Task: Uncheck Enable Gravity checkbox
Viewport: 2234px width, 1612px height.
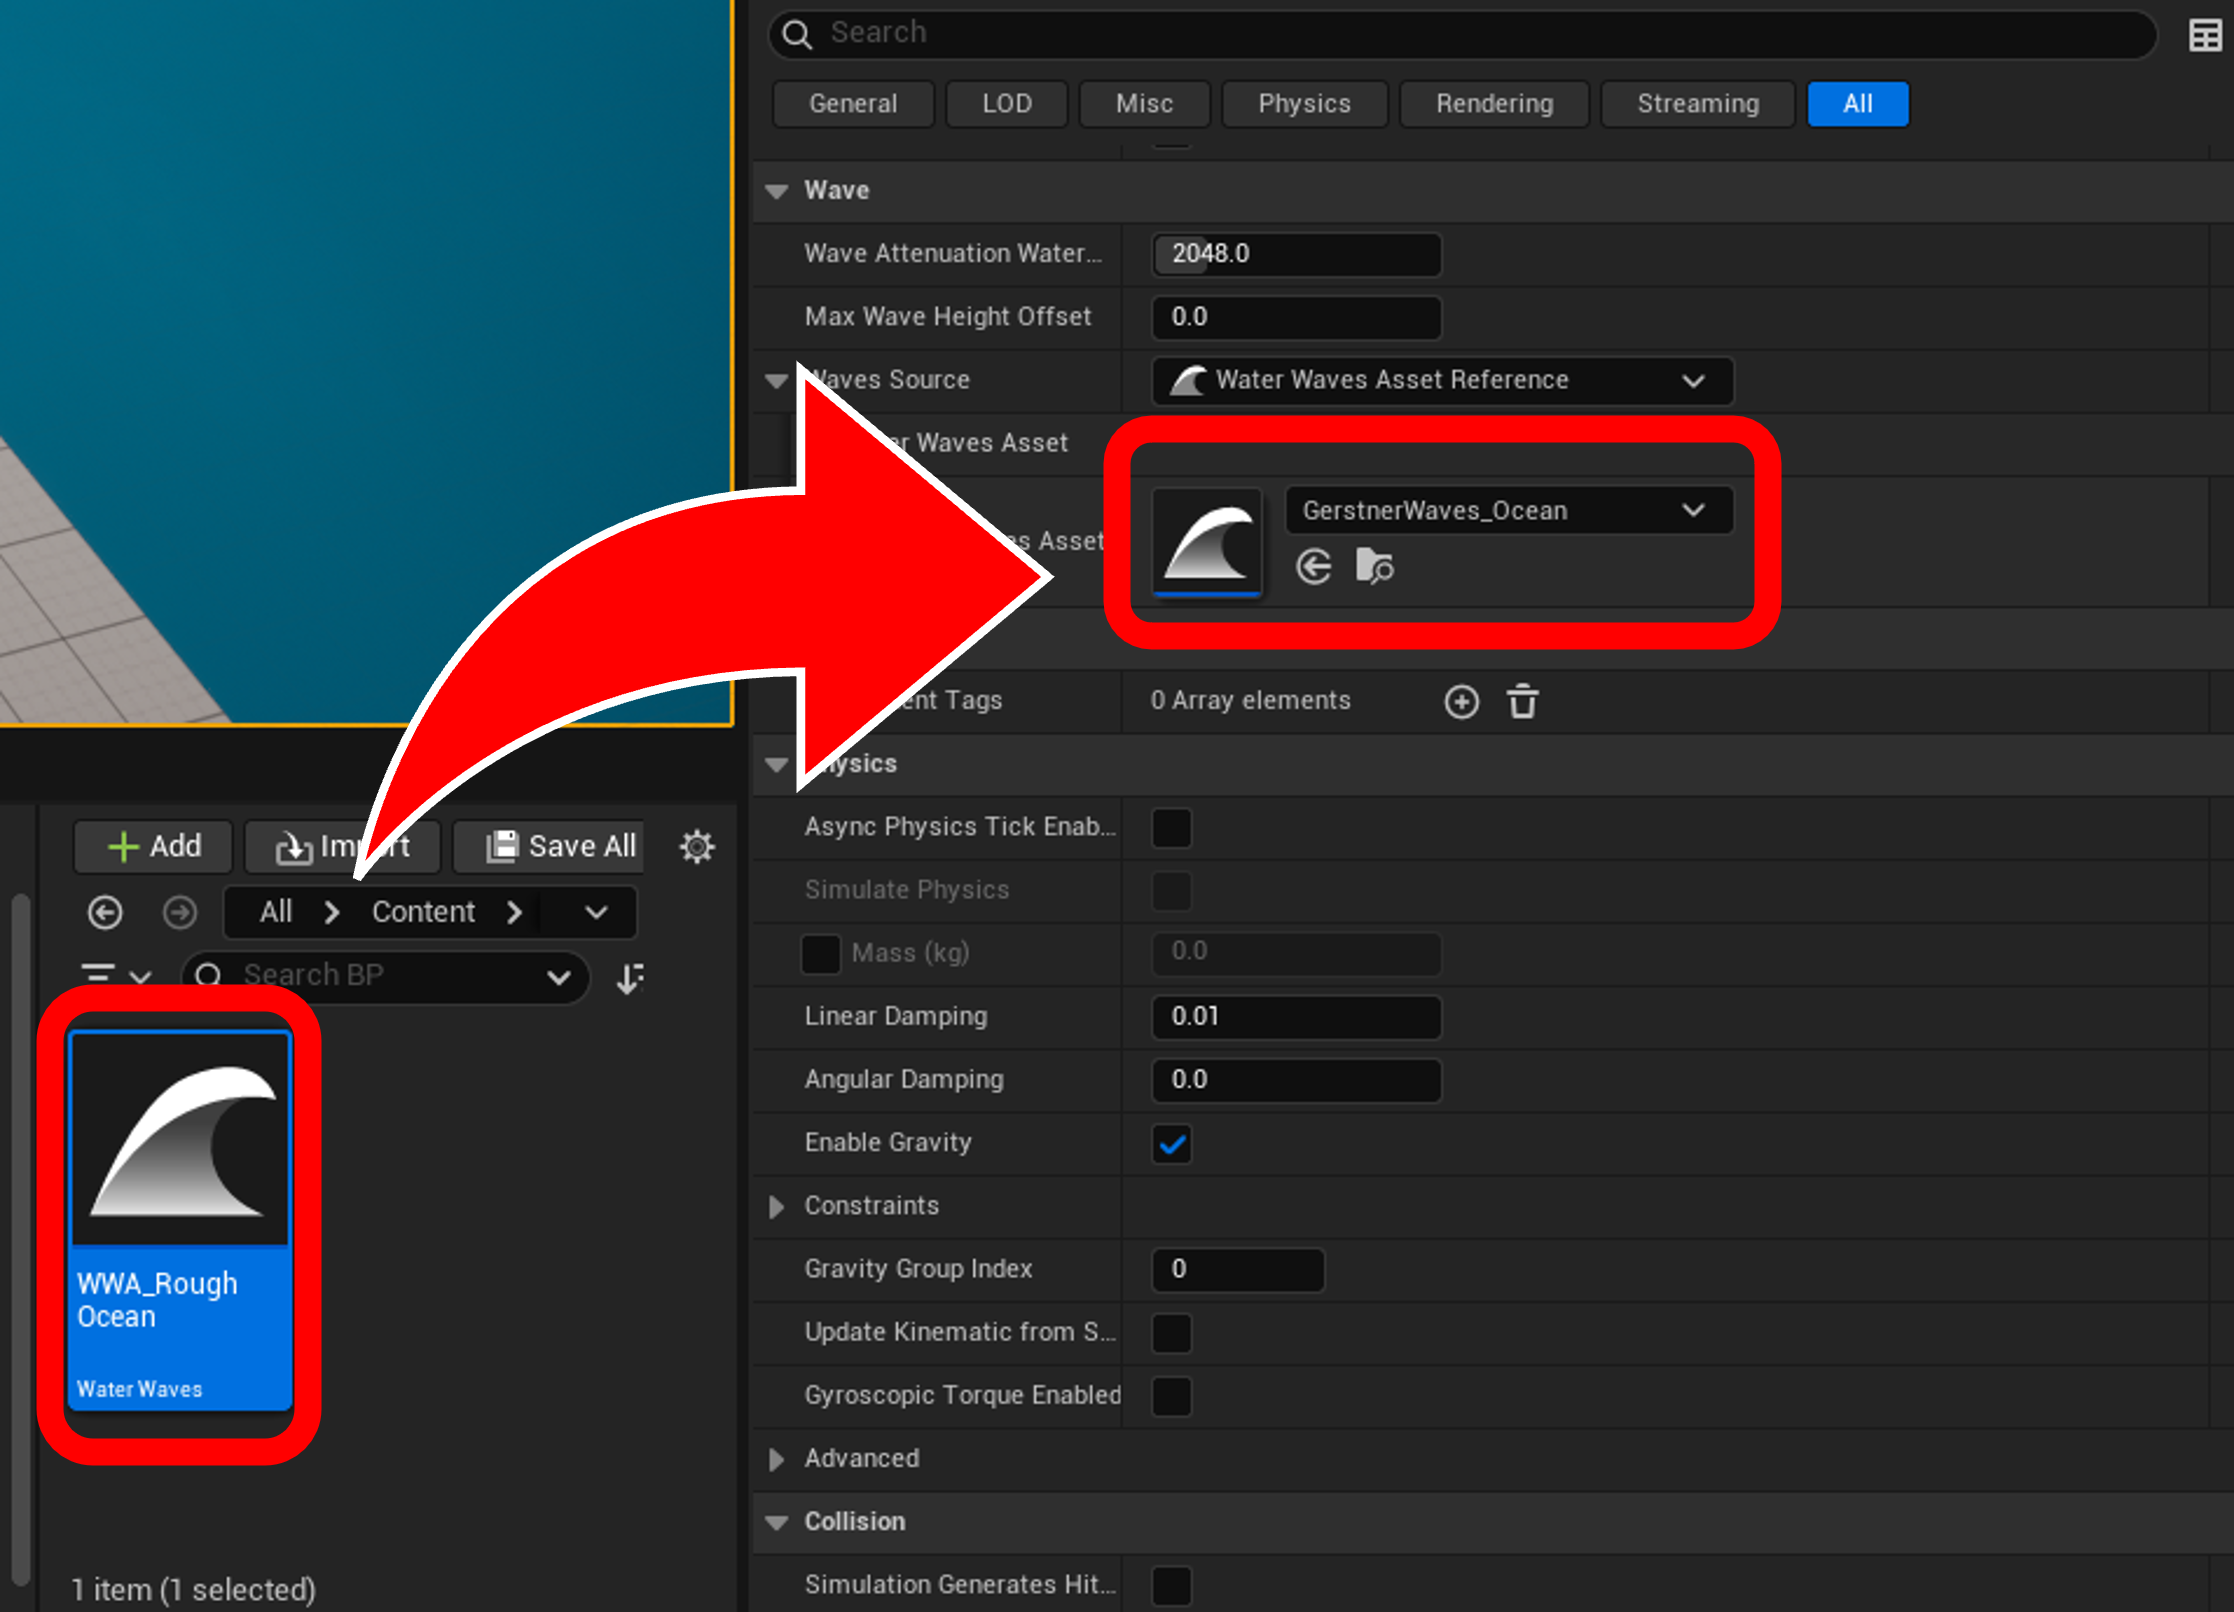Action: (1171, 1144)
